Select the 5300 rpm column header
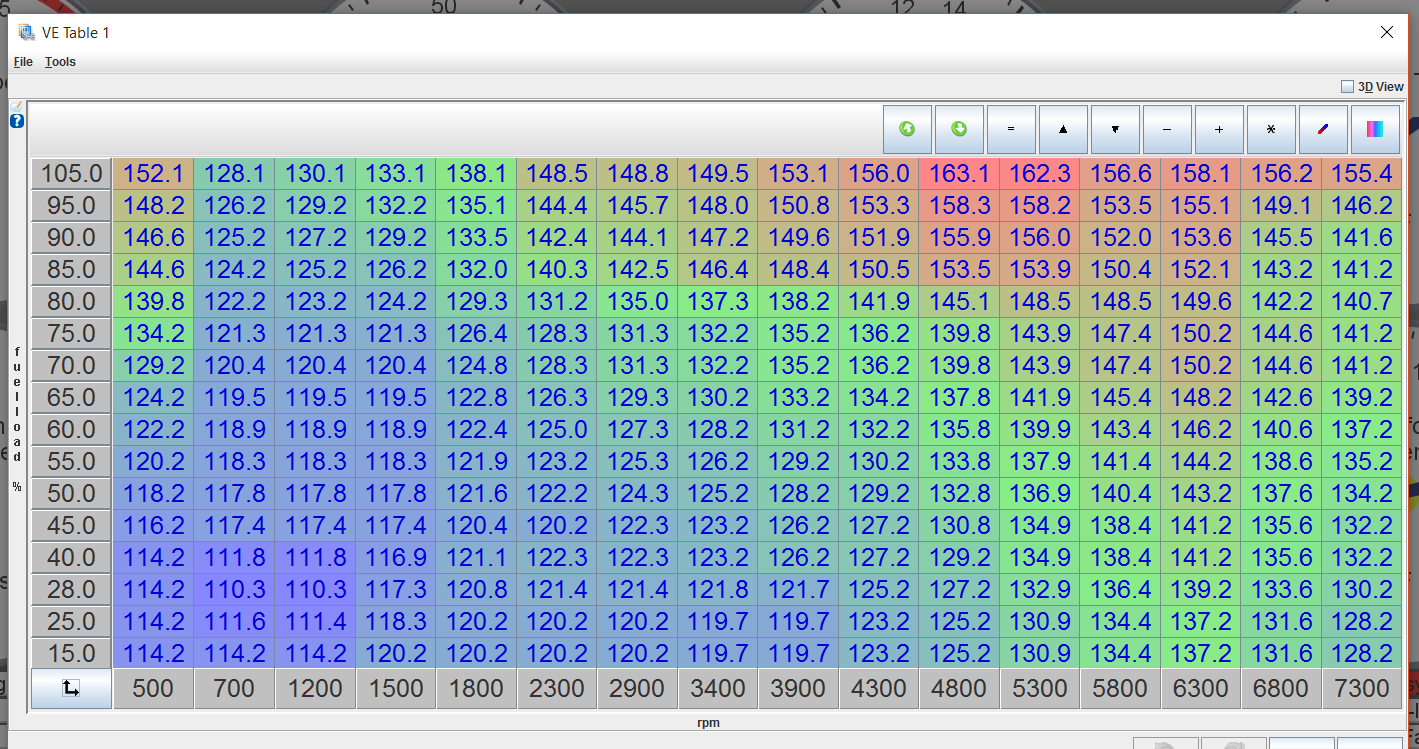Screen dimensions: 1419x749 (x=1040, y=688)
